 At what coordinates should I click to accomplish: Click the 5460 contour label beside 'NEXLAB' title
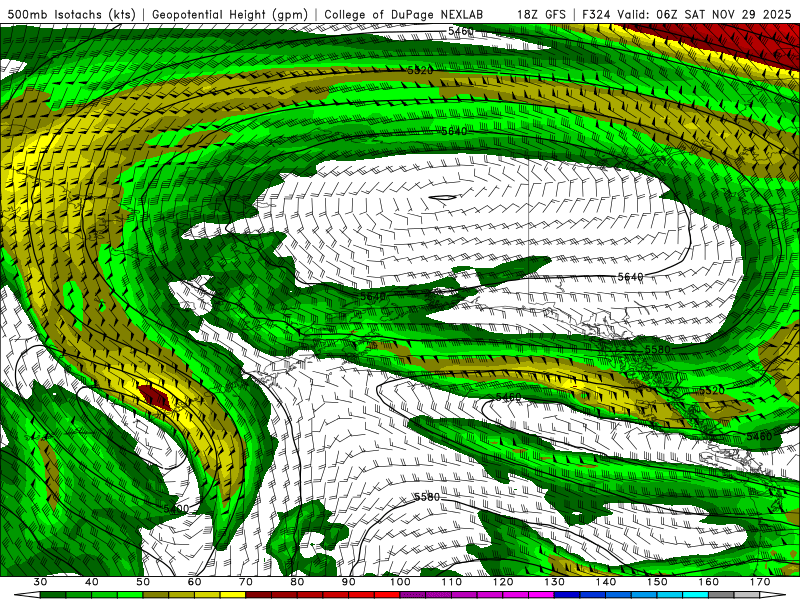click(461, 32)
